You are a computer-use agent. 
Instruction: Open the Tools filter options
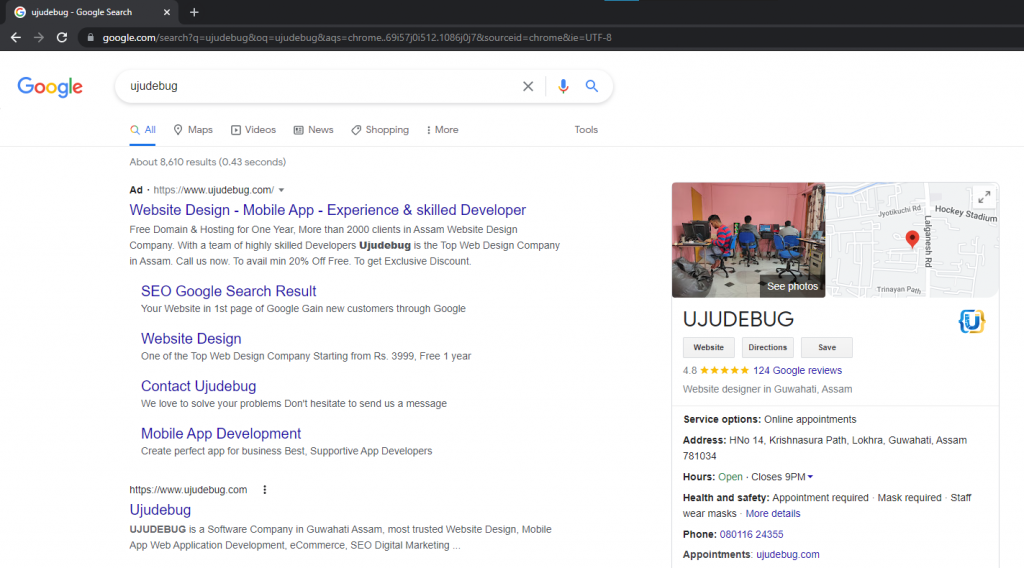[586, 130]
